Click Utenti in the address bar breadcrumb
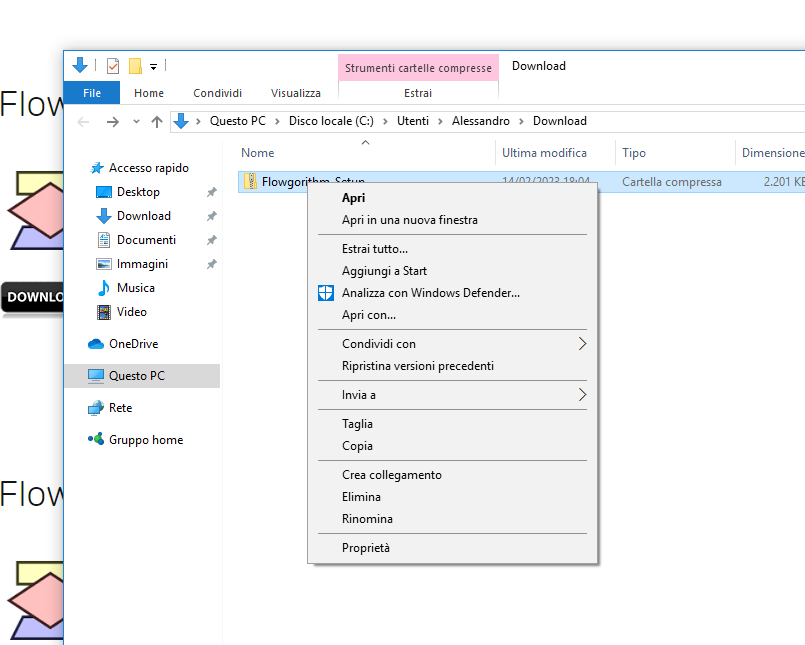Screen dimensions: 805x645 pyautogui.click(x=412, y=121)
